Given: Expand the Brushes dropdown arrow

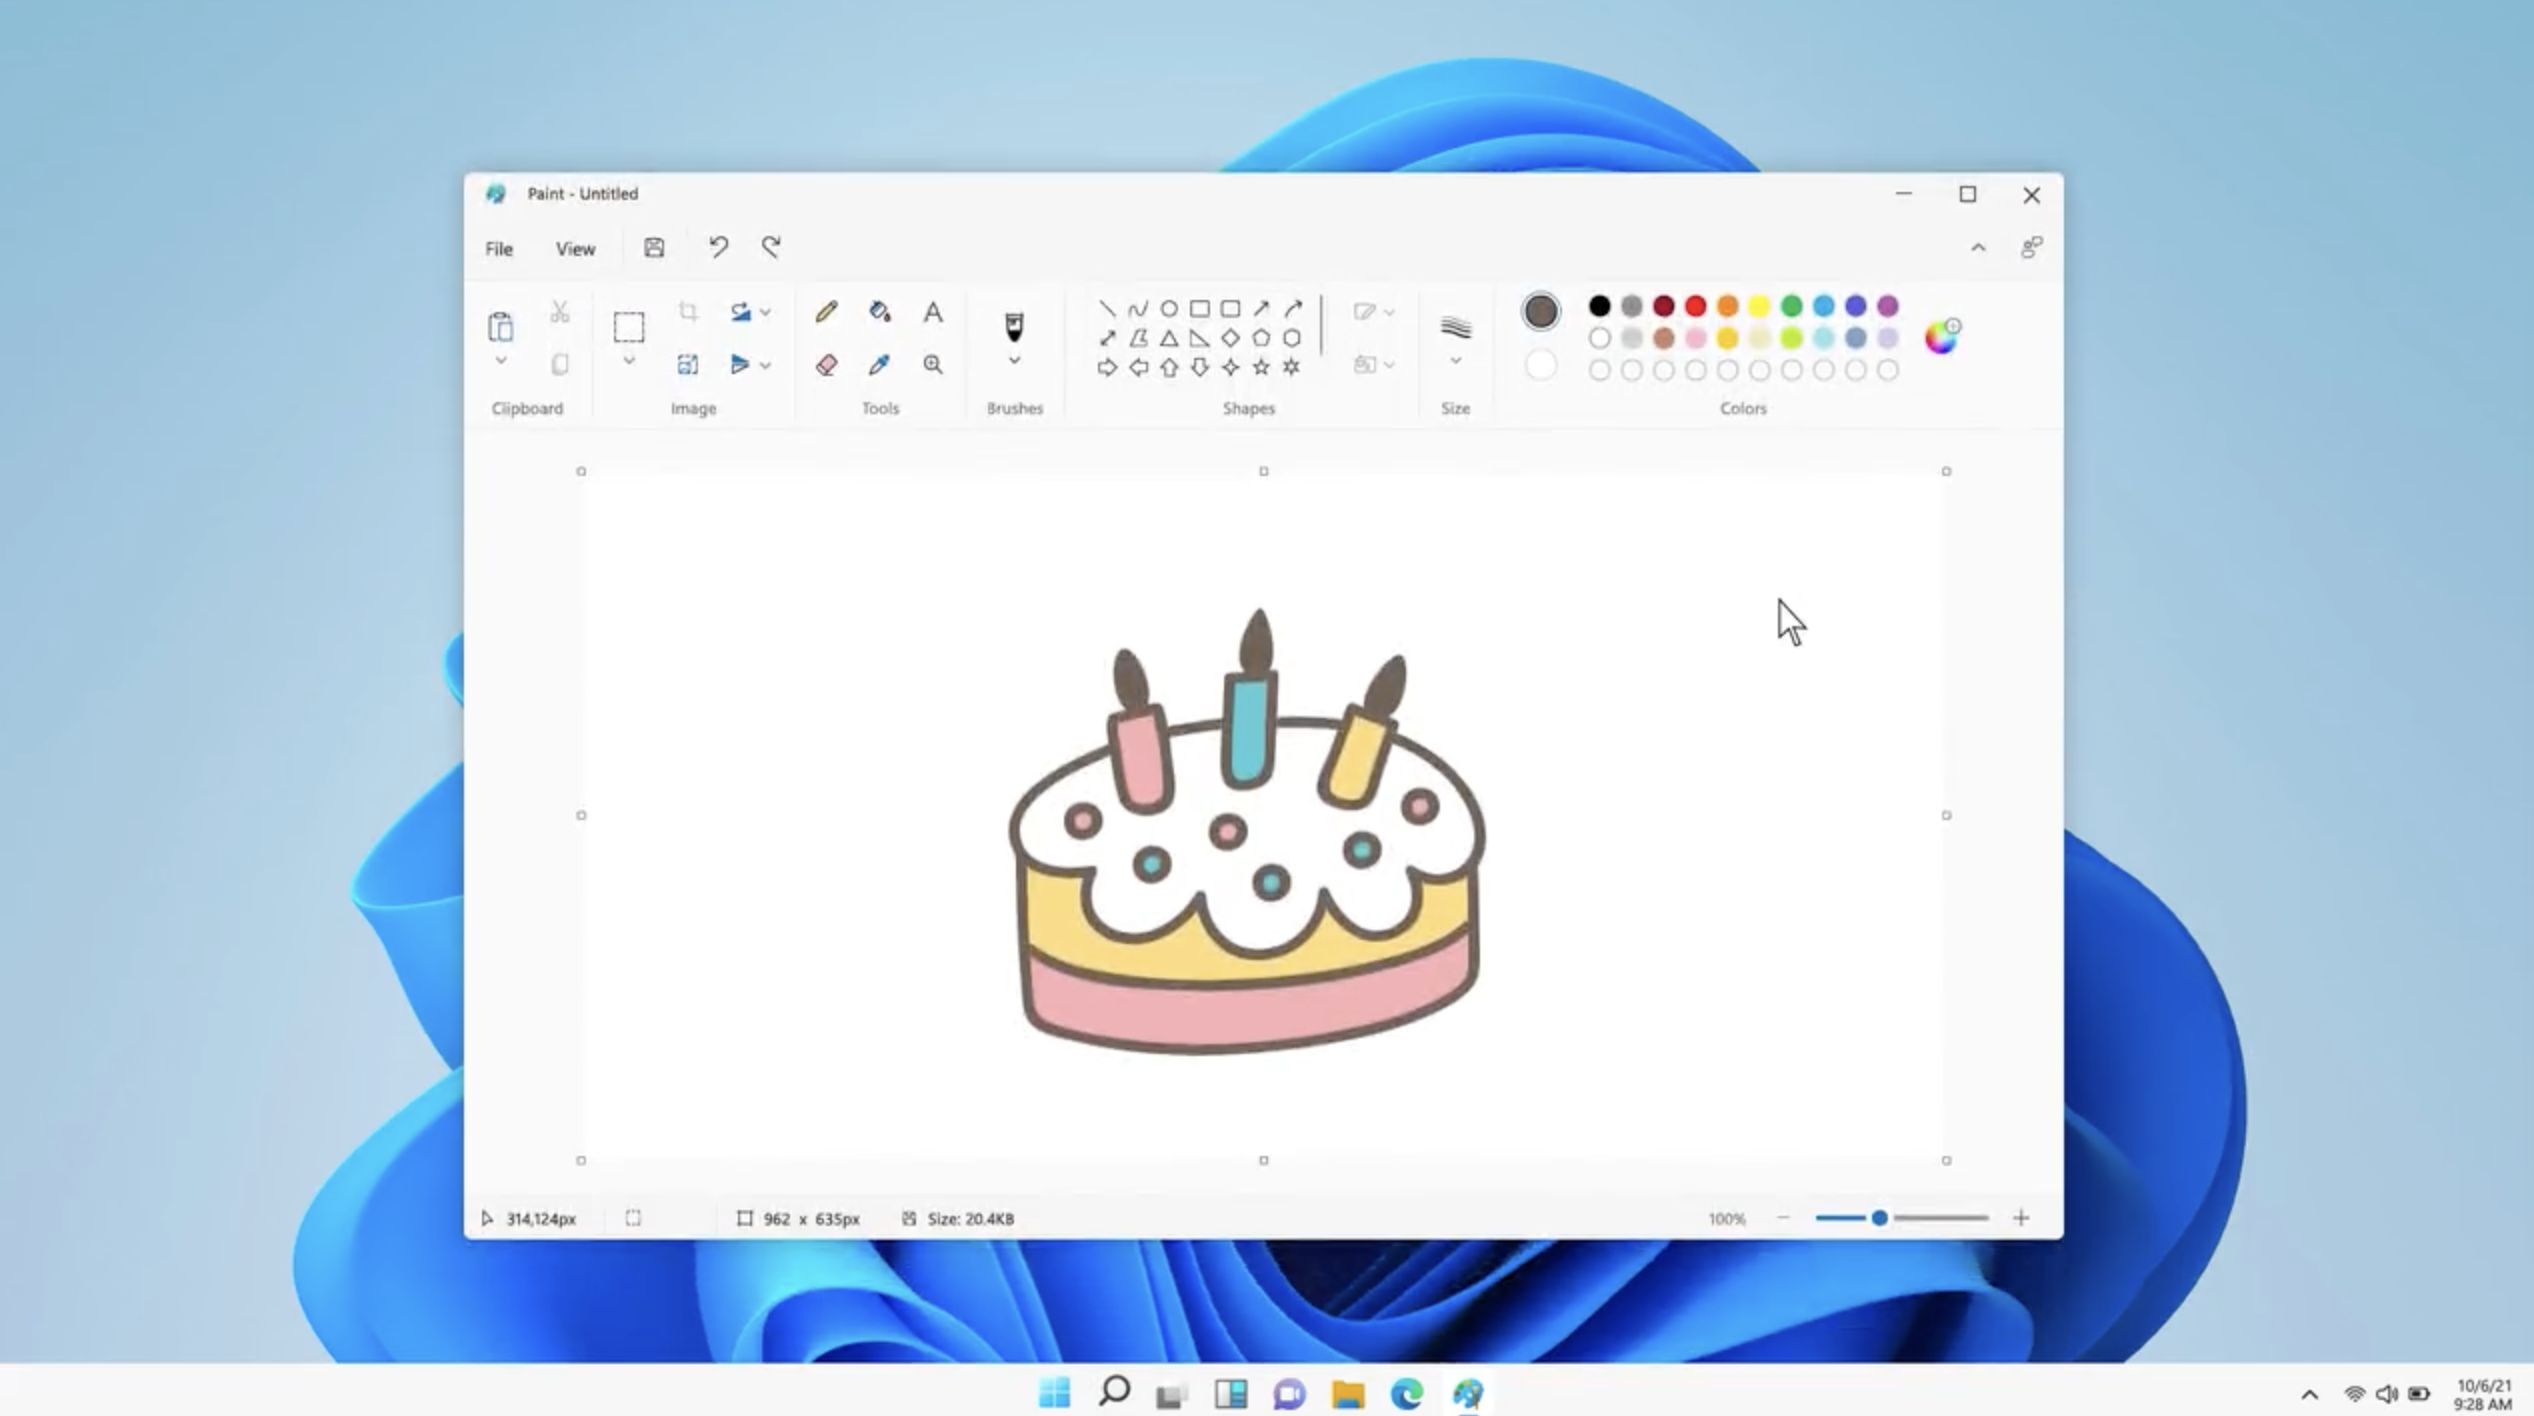Looking at the screenshot, I should coord(1014,361).
